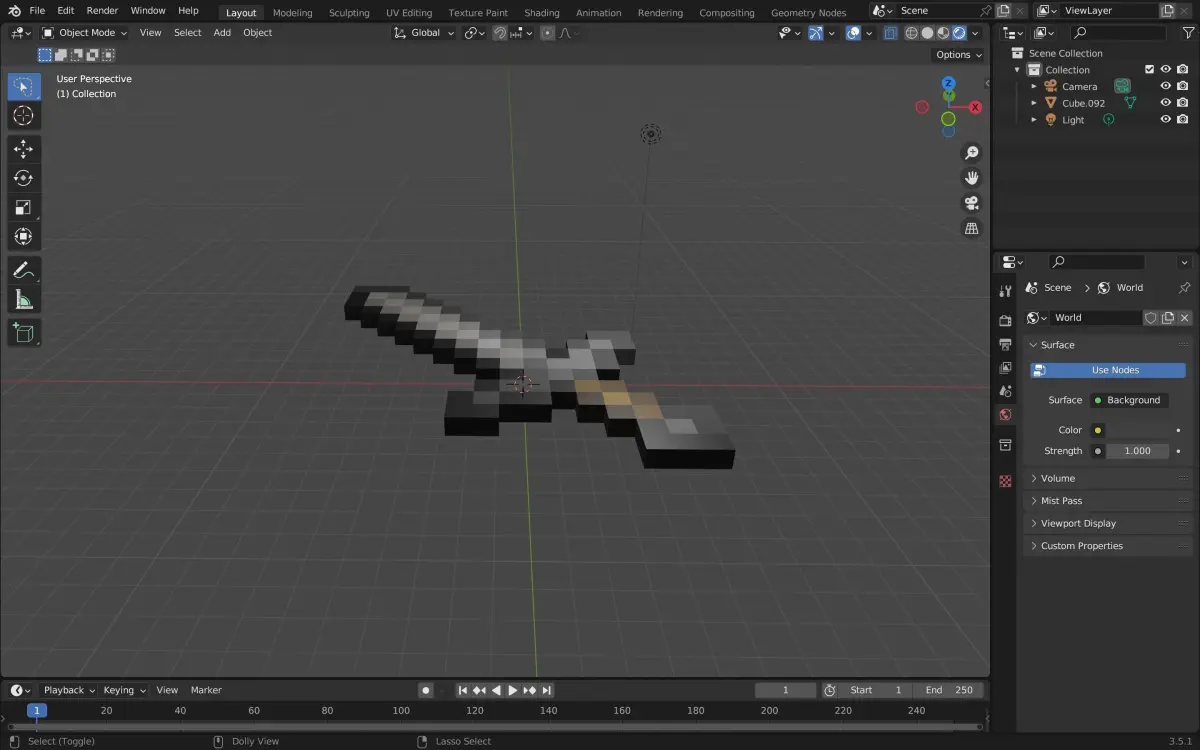Click the fake user shield icon
Viewport: 1200px width, 750px height.
pyautogui.click(x=1151, y=318)
